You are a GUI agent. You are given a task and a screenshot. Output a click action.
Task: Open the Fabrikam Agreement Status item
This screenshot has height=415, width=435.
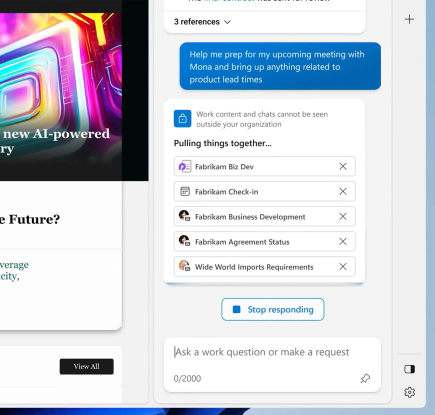tap(265, 241)
